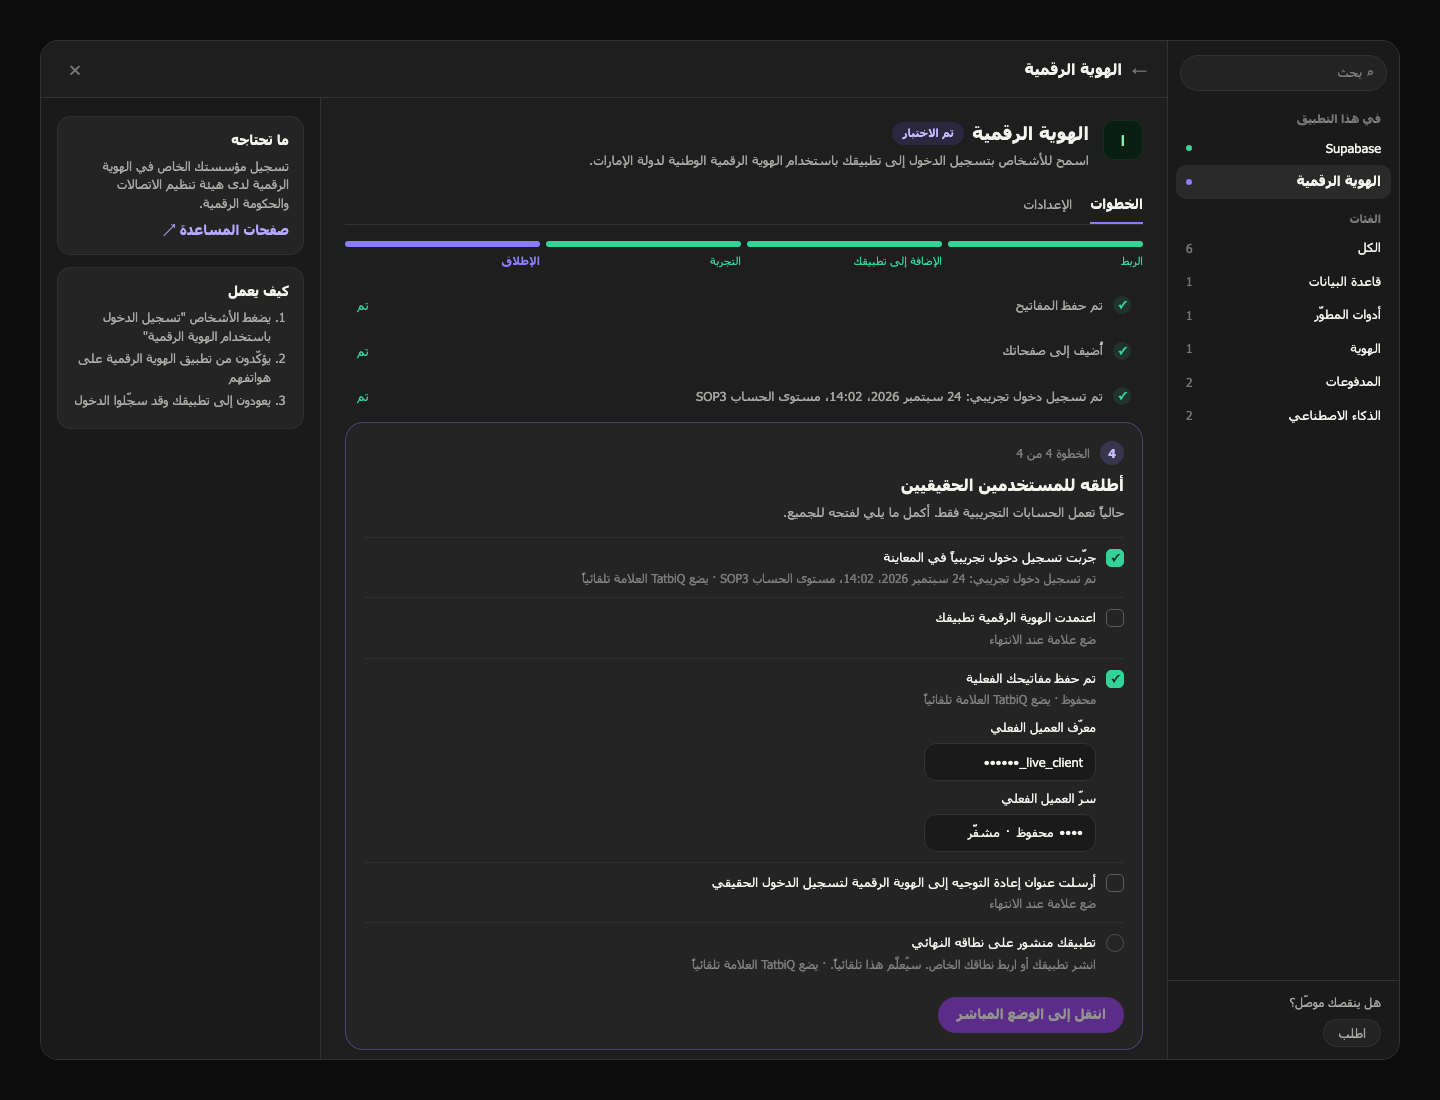Click the كيف يعمل card heading
This screenshot has height=1100, width=1440.
point(258,291)
